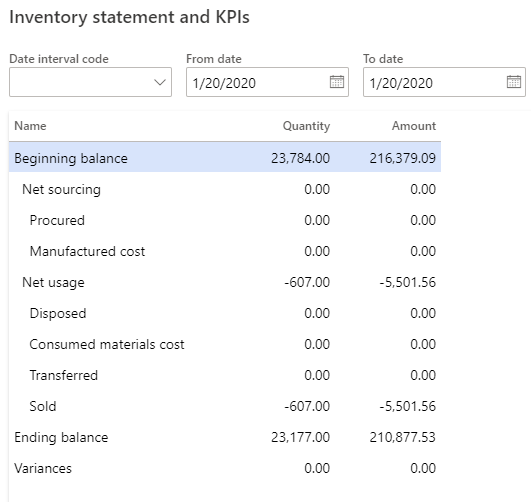Expand the Date interval code dropdown

pyautogui.click(x=160, y=82)
